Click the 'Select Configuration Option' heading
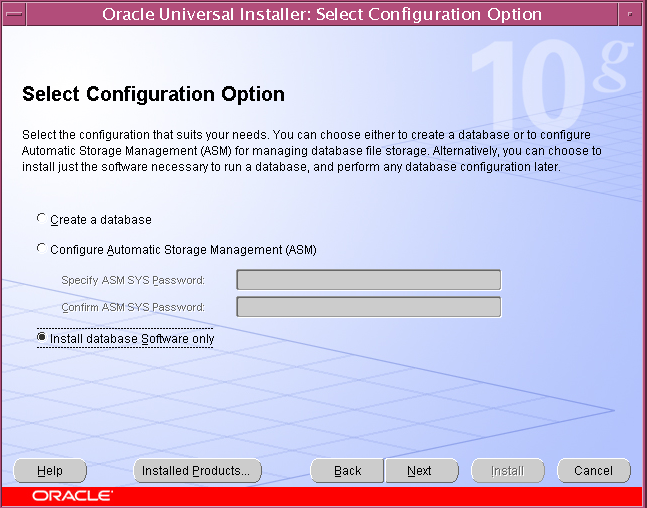 [153, 94]
